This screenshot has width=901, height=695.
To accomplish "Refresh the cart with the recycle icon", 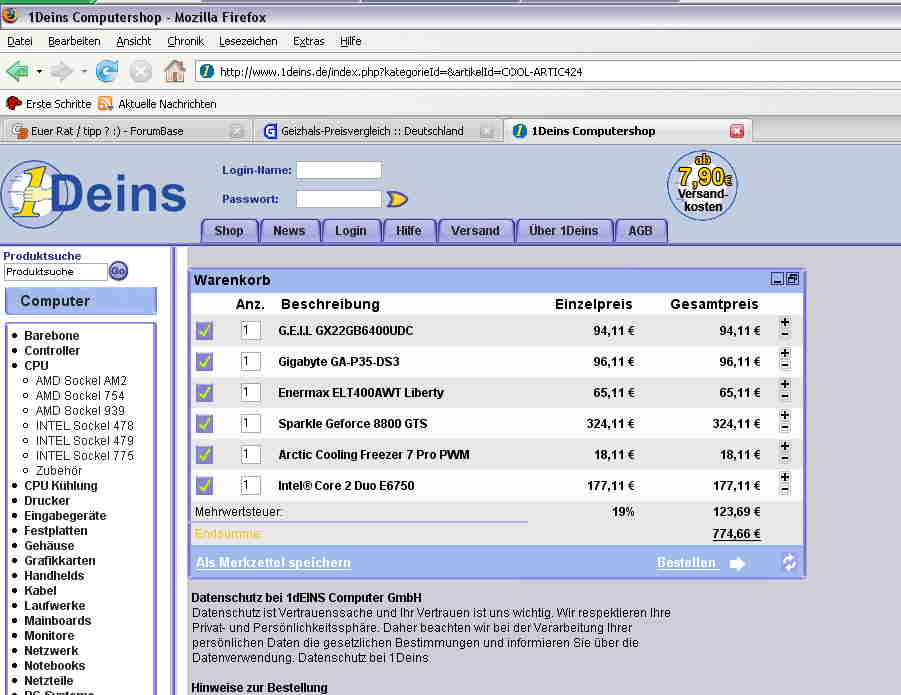I will pos(790,562).
